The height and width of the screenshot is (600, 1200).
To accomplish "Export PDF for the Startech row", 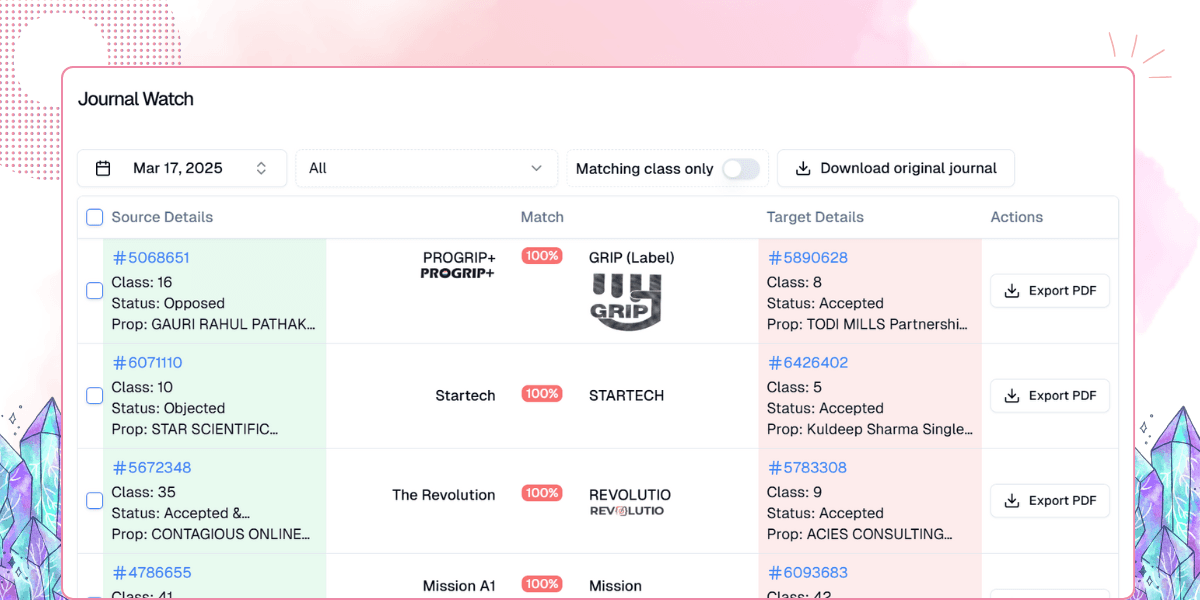I will point(1049,396).
